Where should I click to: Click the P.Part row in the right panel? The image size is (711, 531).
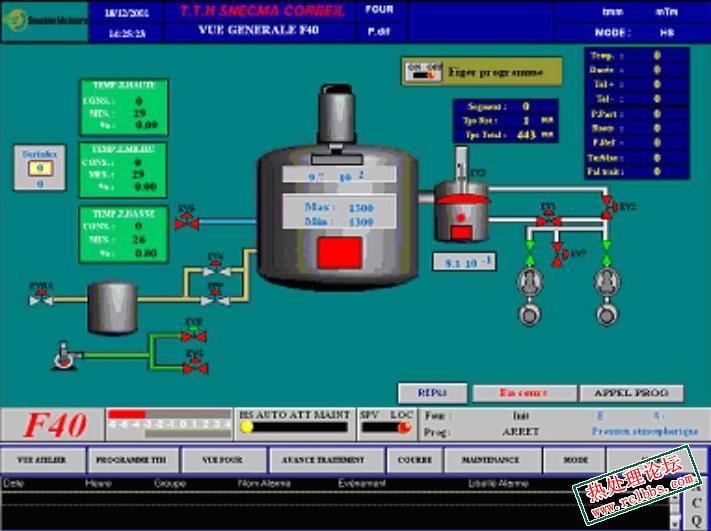tap(637, 113)
